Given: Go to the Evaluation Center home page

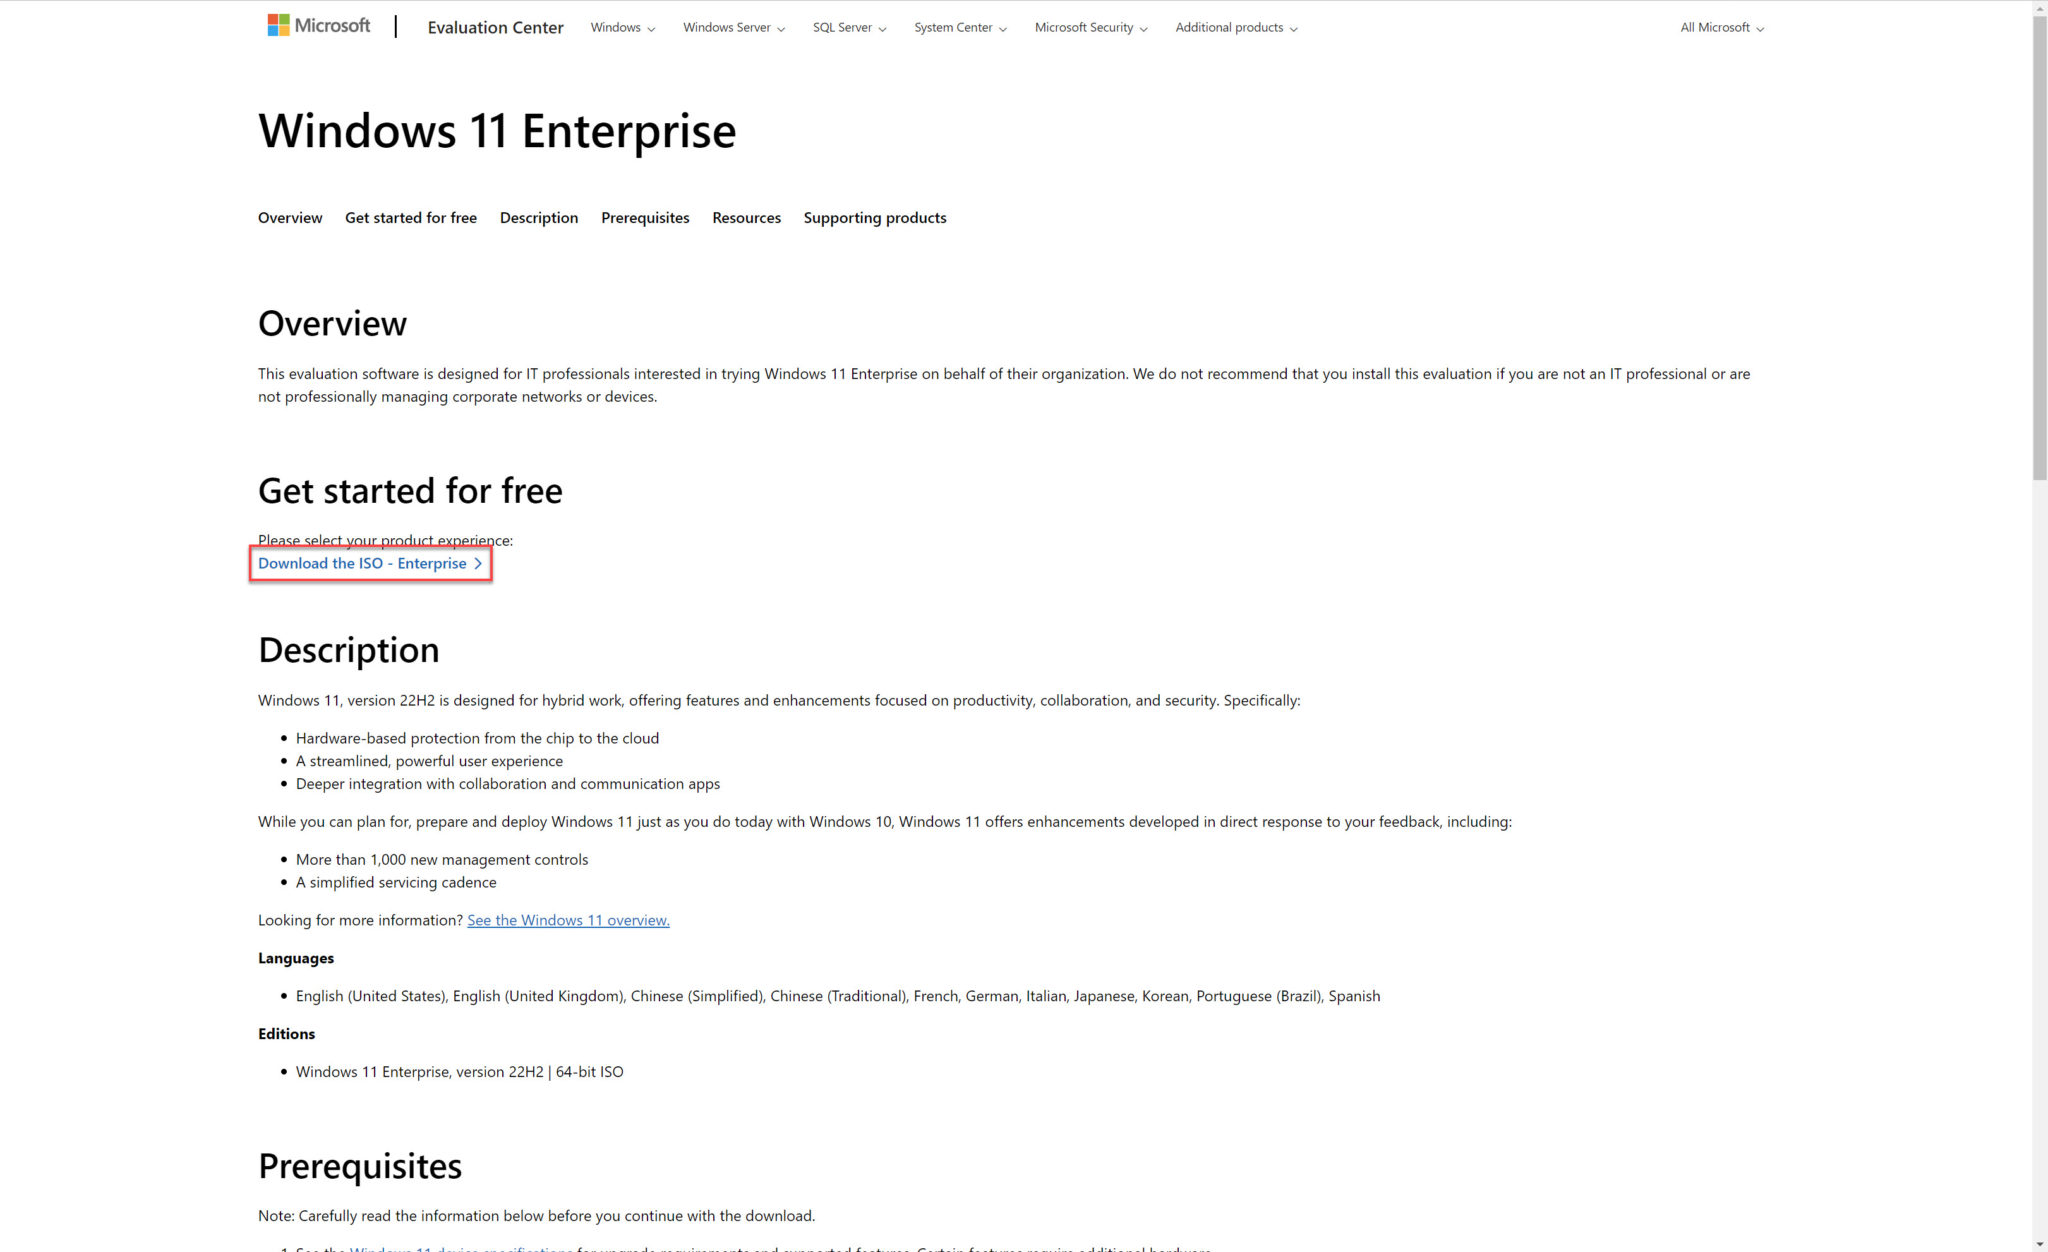Looking at the screenshot, I should pyautogui.click(x=494, y=27).
